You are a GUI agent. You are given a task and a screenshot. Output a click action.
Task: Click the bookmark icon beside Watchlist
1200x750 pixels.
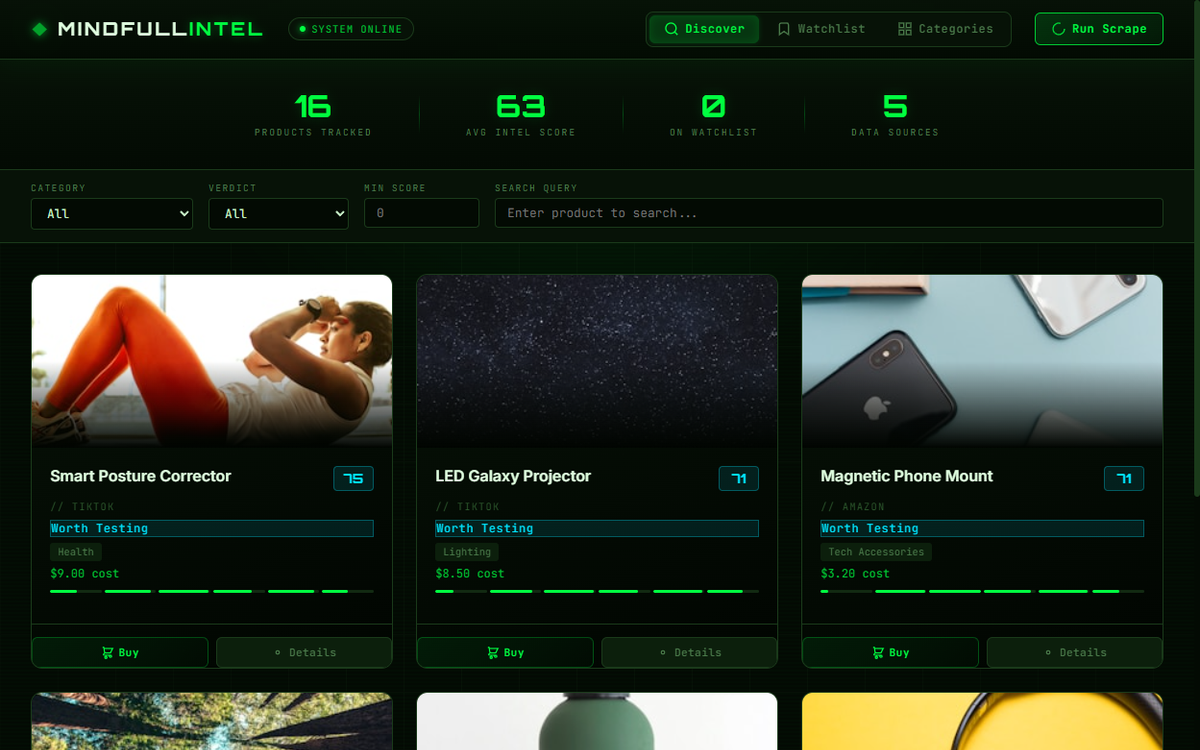(784, 29)
